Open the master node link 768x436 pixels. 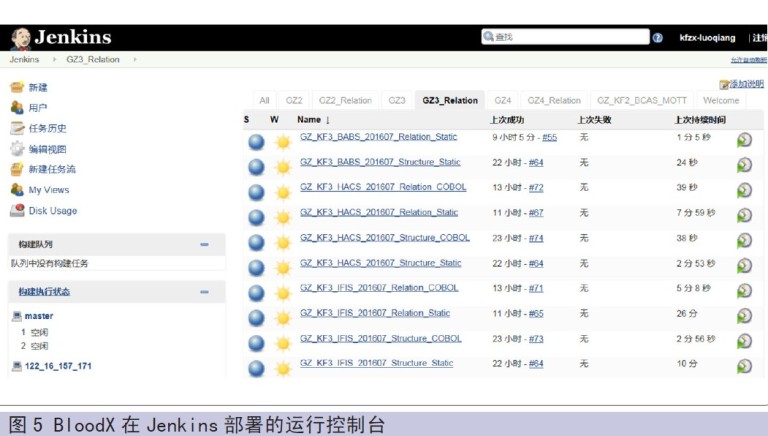pos(39,316)
